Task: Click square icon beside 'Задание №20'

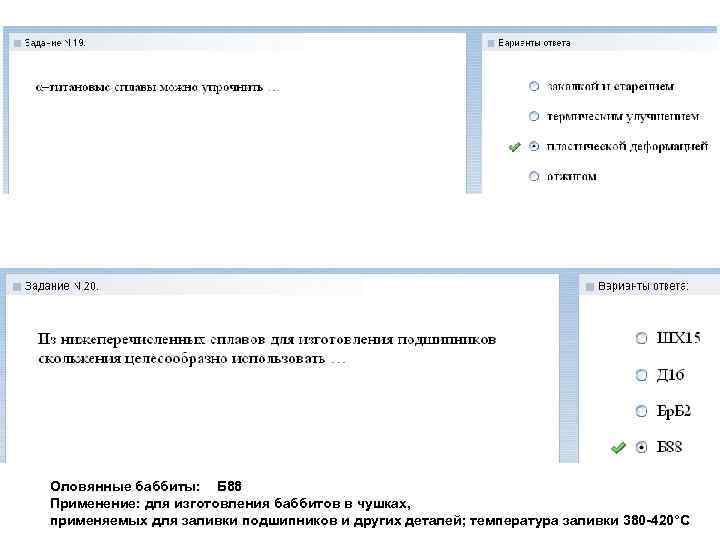Action: point(17,287)
